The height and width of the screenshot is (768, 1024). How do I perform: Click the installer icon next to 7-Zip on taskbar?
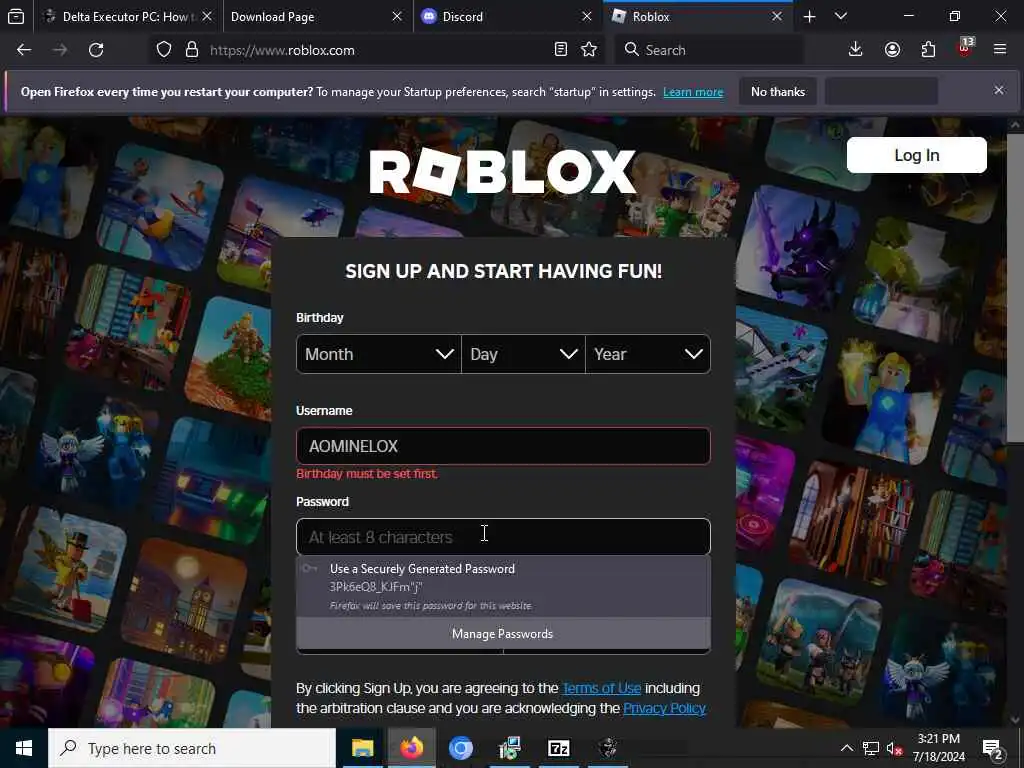click(509, 748)
